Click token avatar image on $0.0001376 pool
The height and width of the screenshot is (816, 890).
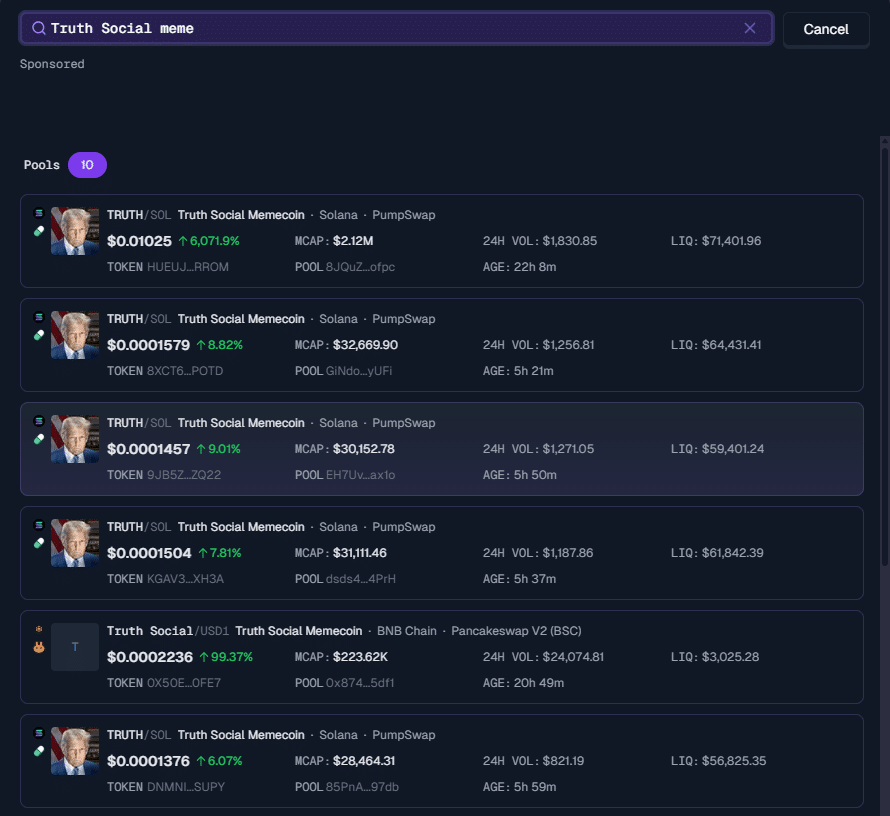[75, 751]
